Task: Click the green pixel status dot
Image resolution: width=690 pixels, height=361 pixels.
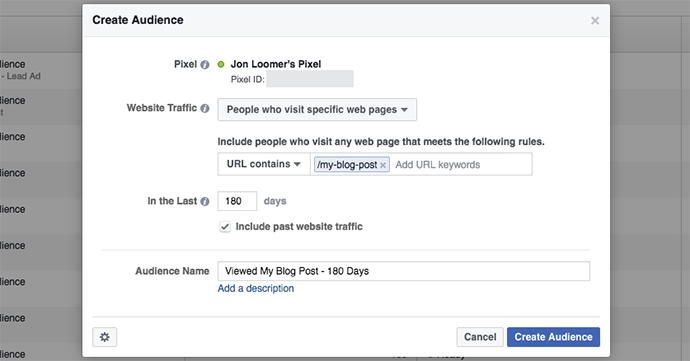Action: (221, 65)
